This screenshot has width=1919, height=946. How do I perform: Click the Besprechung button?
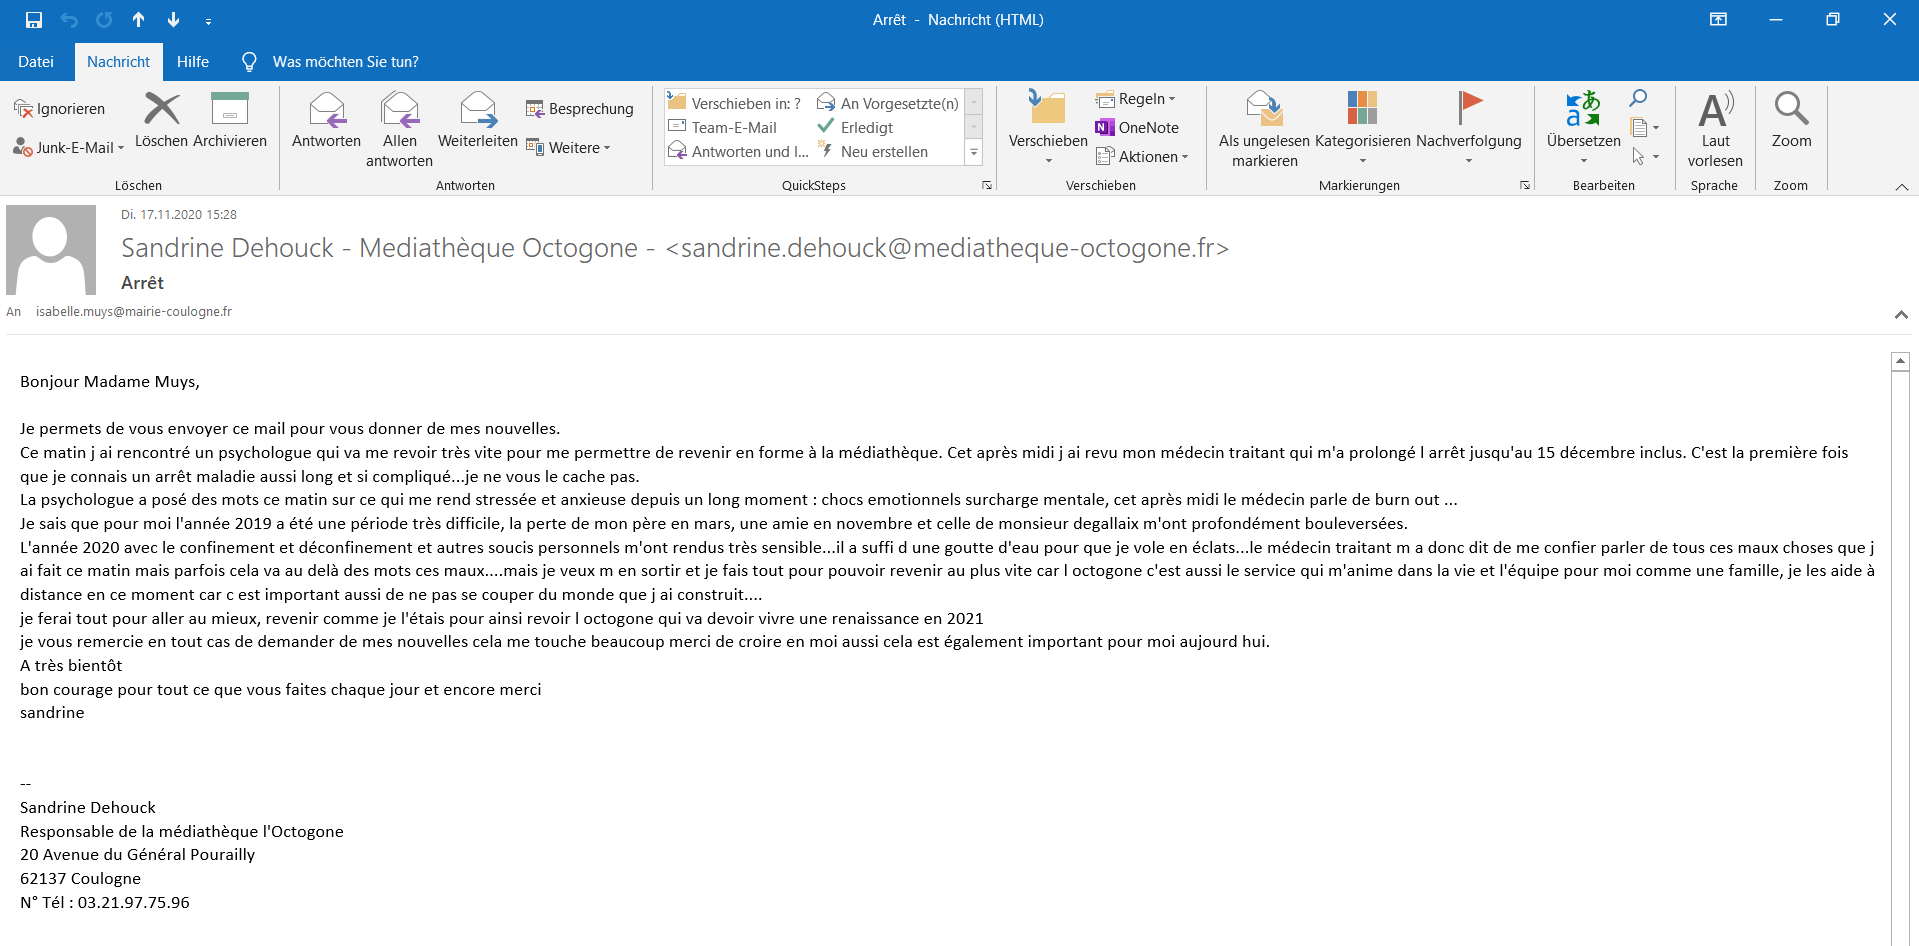coord(580,109)
